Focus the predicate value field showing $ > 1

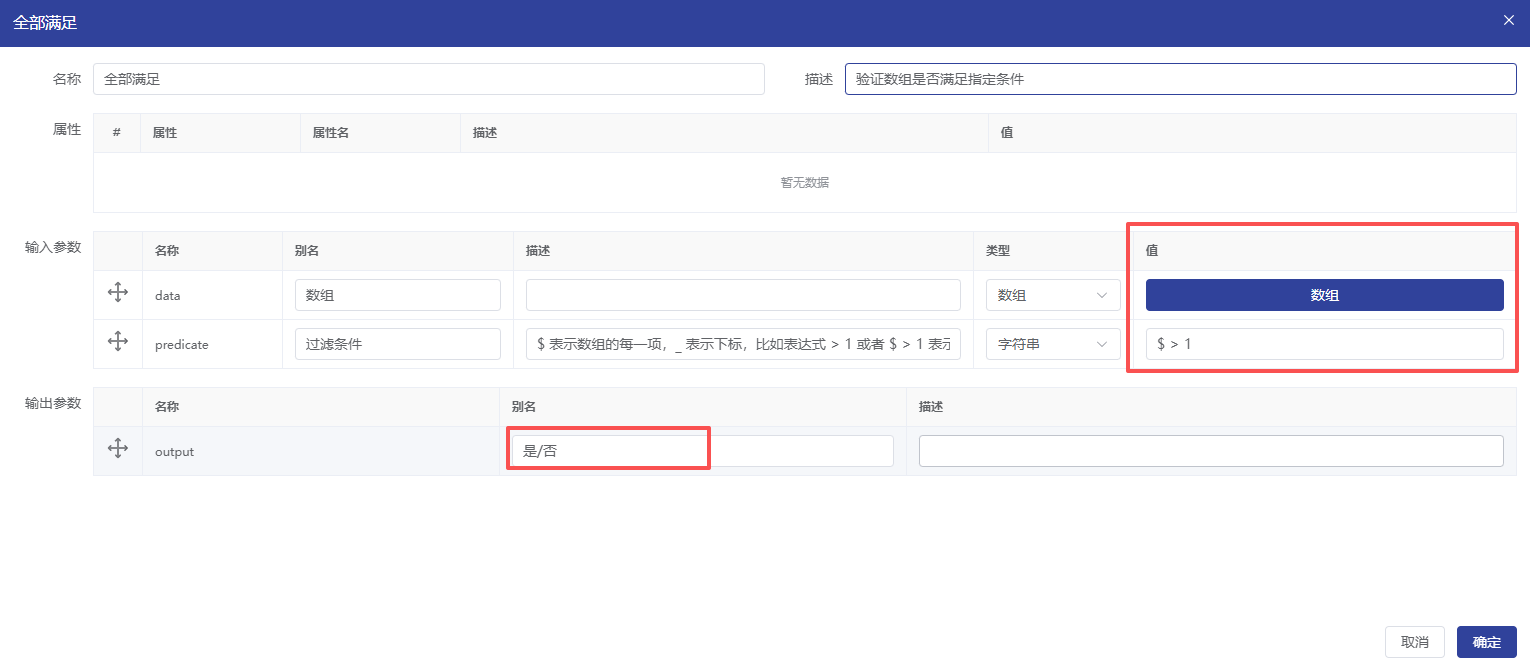[1324, 344]
